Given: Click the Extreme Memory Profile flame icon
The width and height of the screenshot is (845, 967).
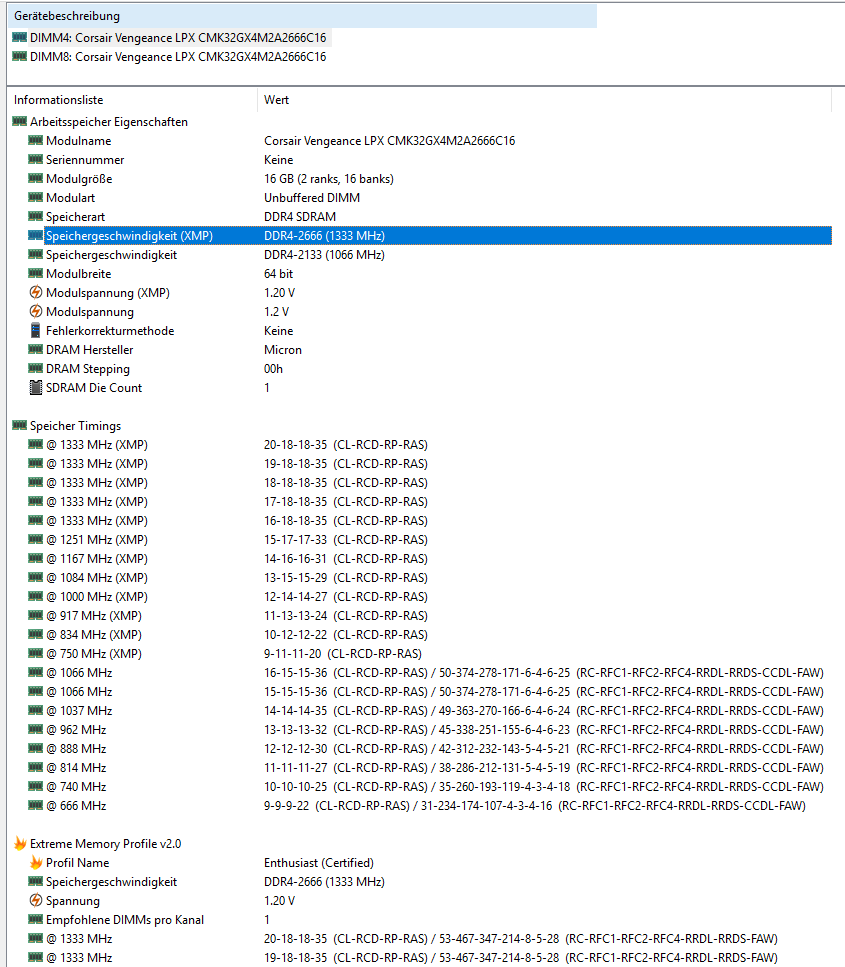Looking at the screenshot, I should pos(20,843).
